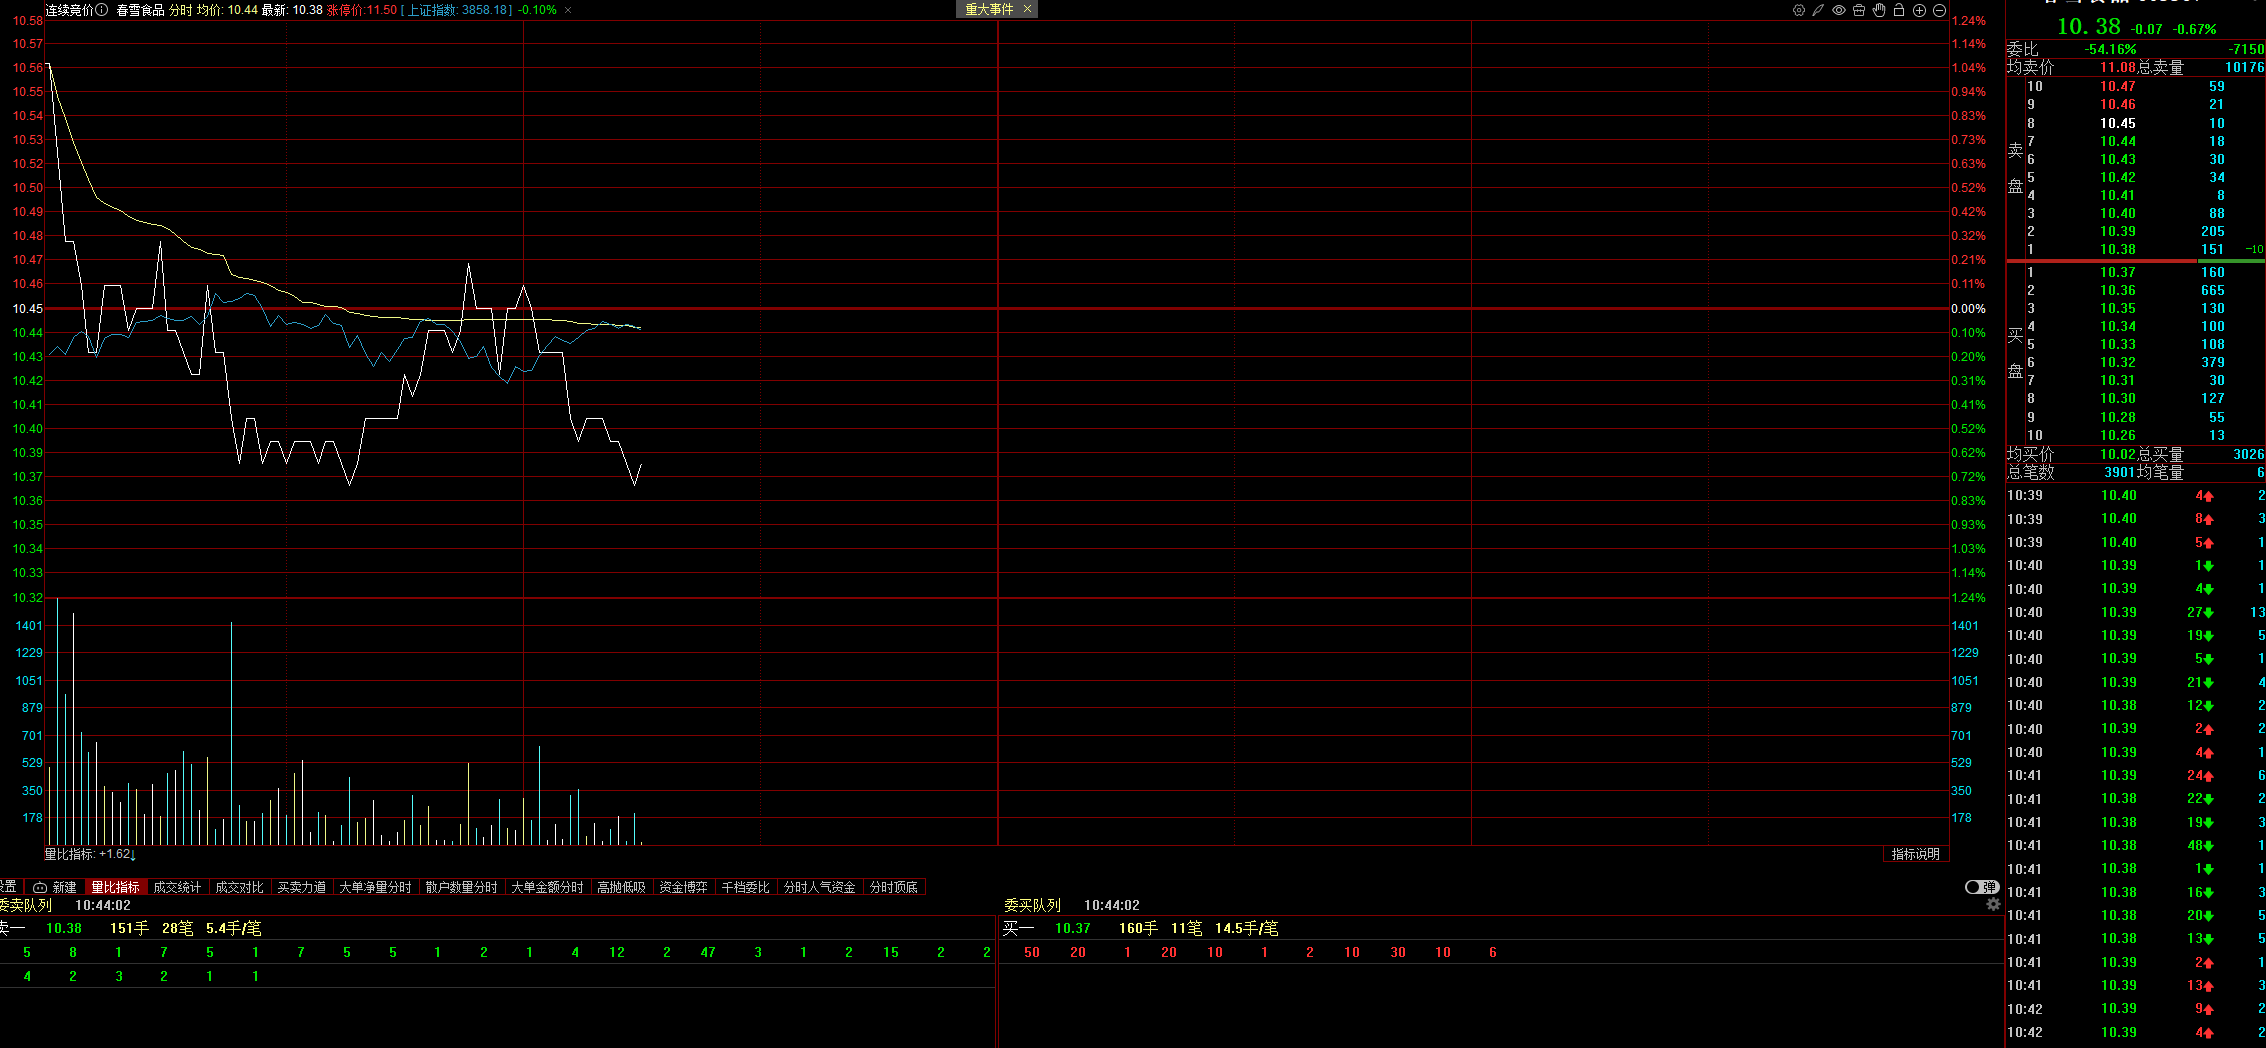2266x1048 pixels.
Task: Open order queue settings gear icon
Action: (1993, 904)
